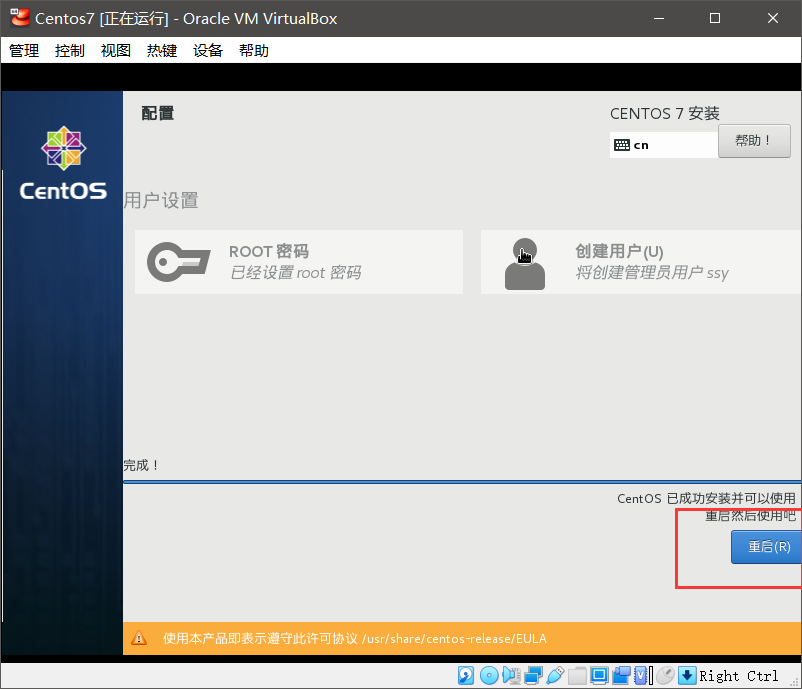Open the 设备 menu
The image size is (802, 689).
coord(208,50)
